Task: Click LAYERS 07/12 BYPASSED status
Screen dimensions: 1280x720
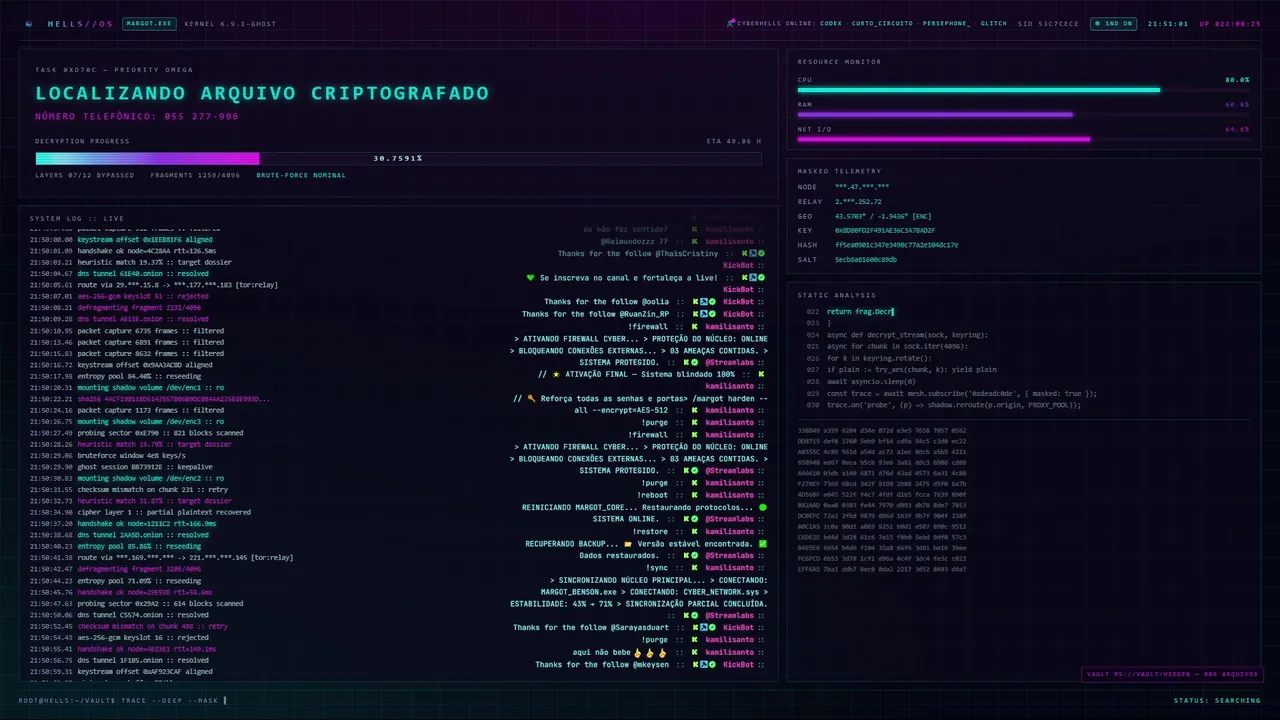Action: tap(85, 175)
